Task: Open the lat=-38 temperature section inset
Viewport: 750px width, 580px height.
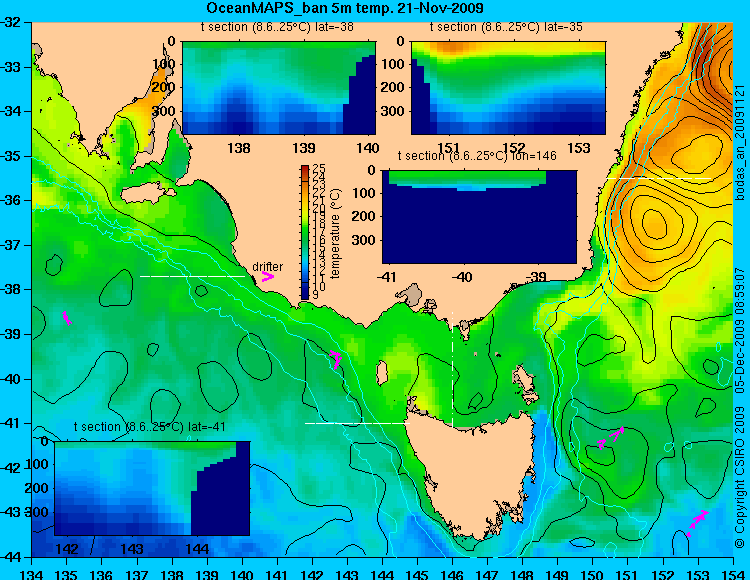Action: (x=279, y=88)
